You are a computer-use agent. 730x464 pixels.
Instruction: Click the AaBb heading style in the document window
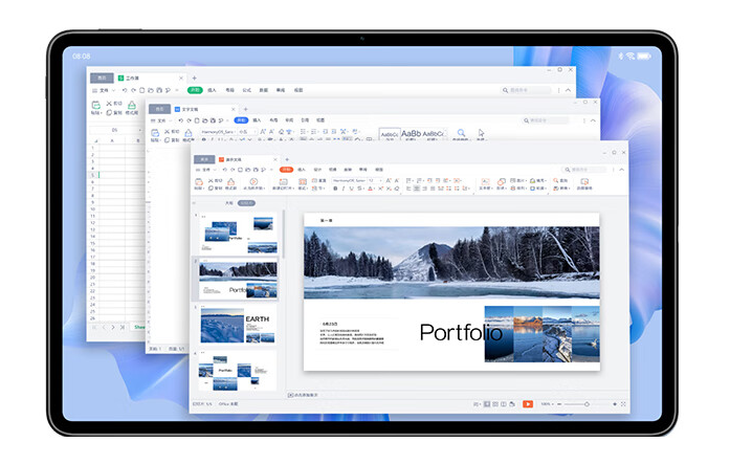pyautogui.click(x=411, y=134)
